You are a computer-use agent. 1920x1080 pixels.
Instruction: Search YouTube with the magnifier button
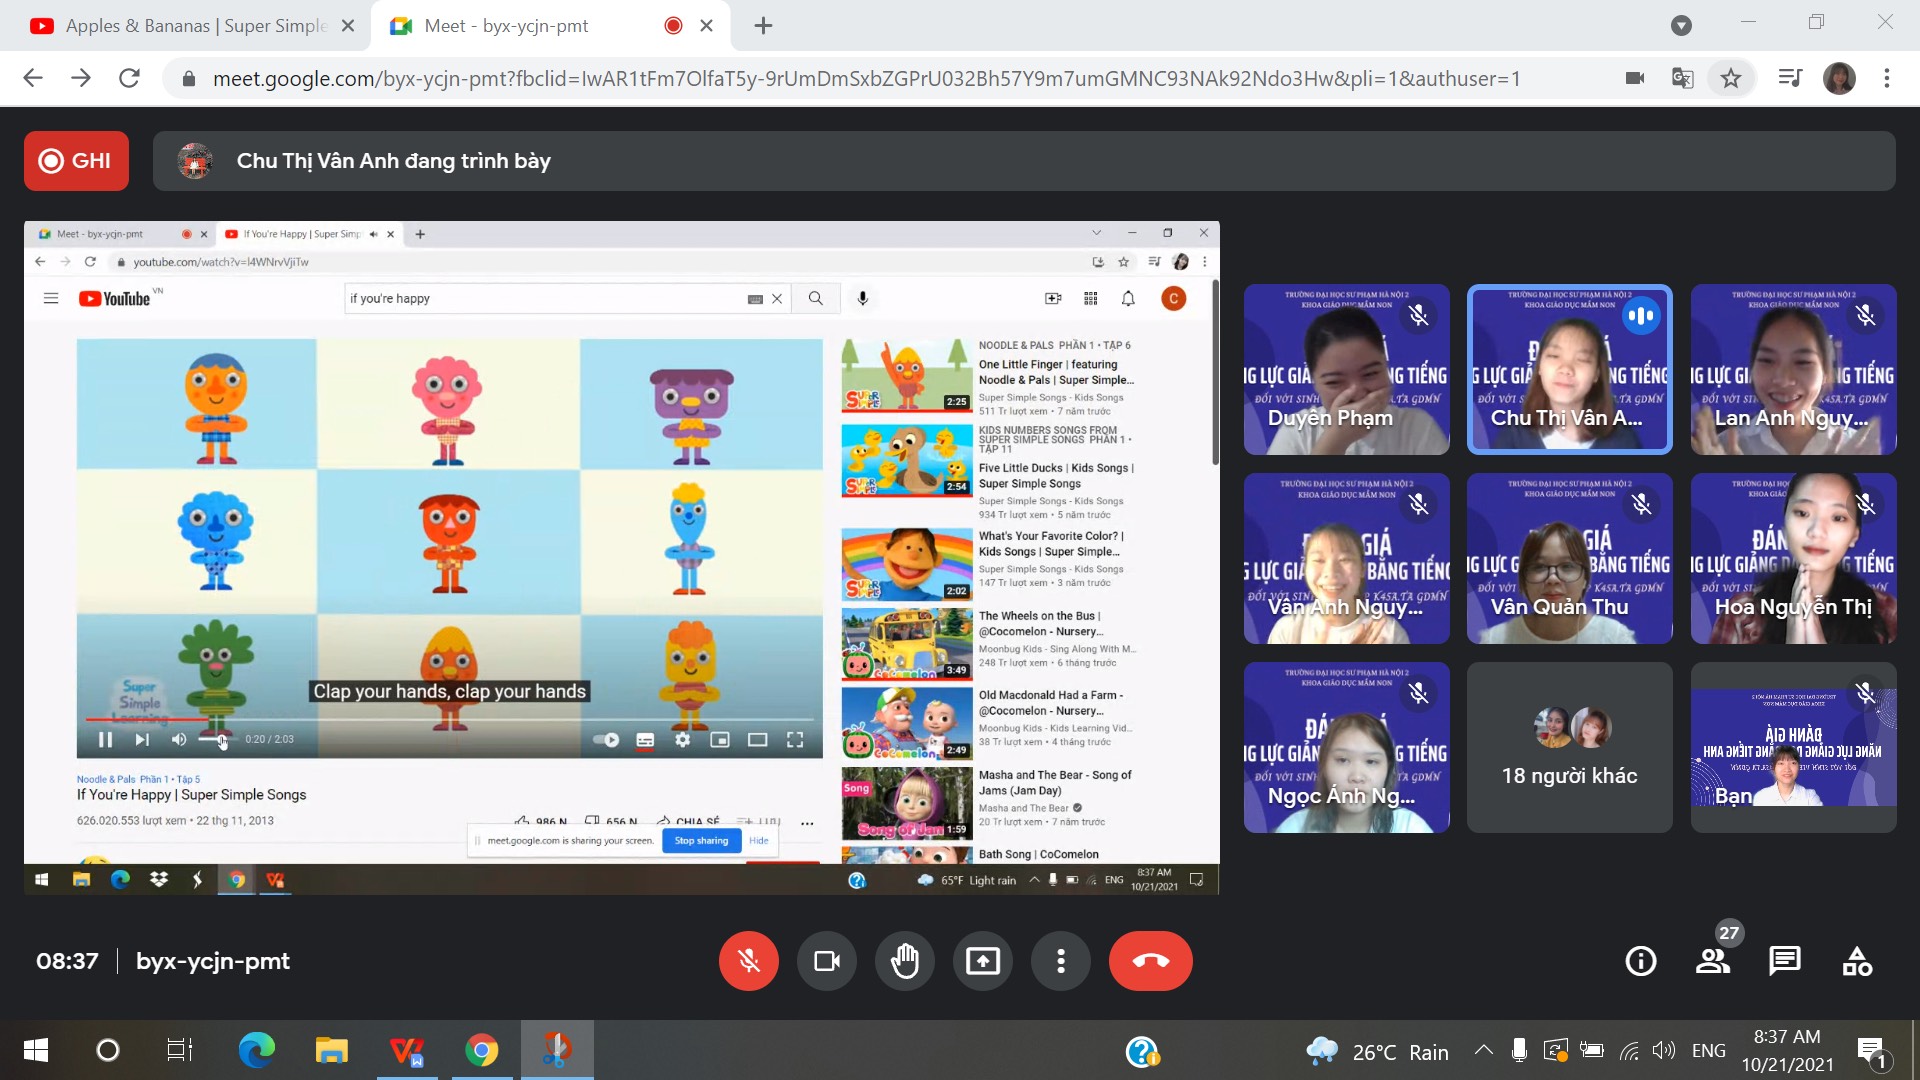pos(816,299)
